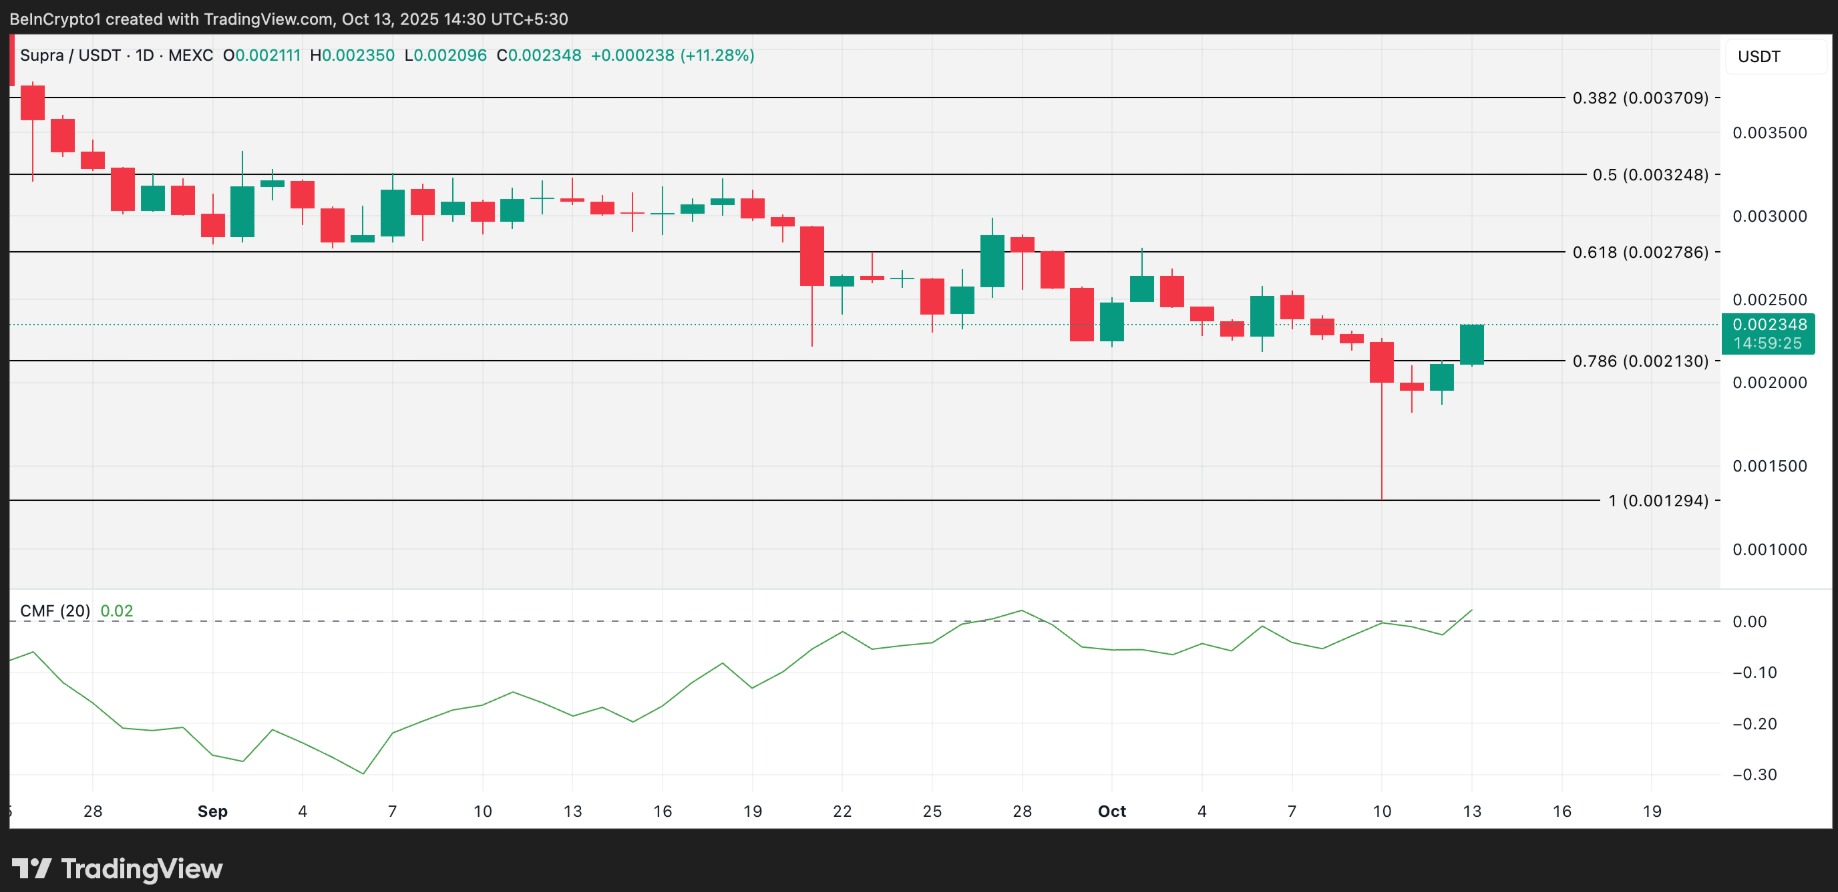Click the Oct month label on time axis
The image size is (1838, 892).
click(1112, 812)
